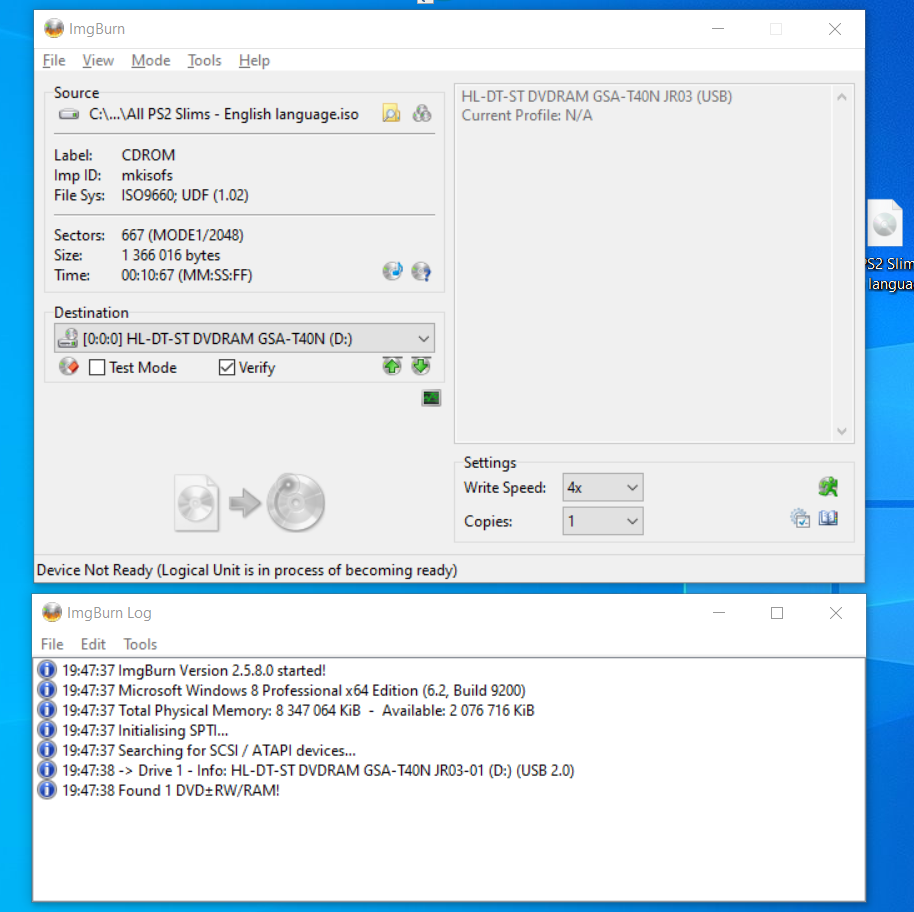The width and height of the screenshot is (914, 912).
Task: Click the load tray green down-arrow icon
Action: 421,366
